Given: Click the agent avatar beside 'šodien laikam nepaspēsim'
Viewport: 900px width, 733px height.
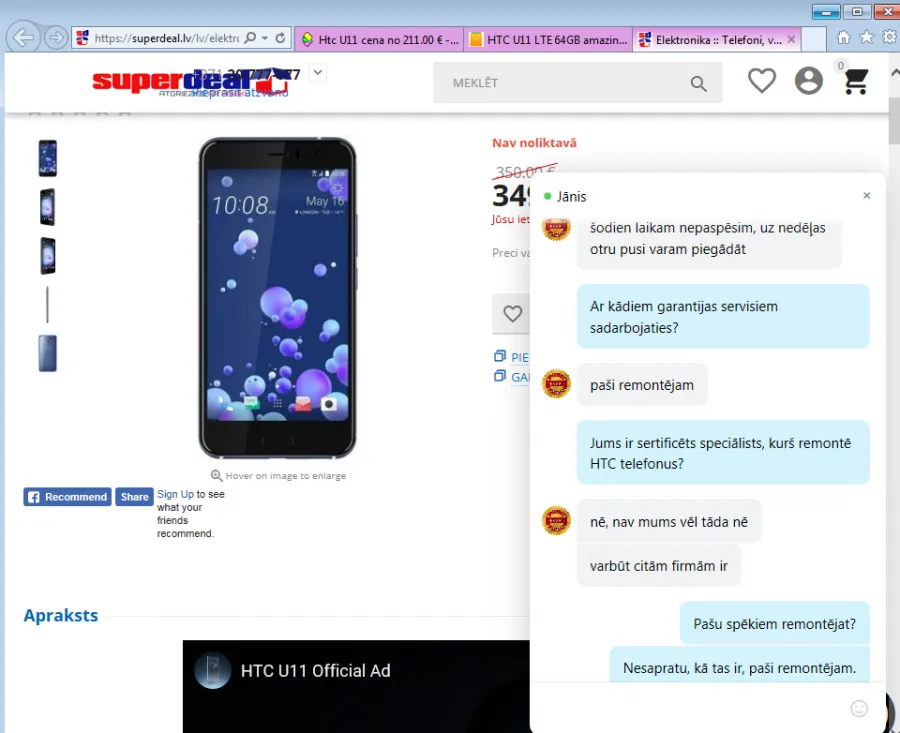Looking at the screenshot, I should pos(556,230).
